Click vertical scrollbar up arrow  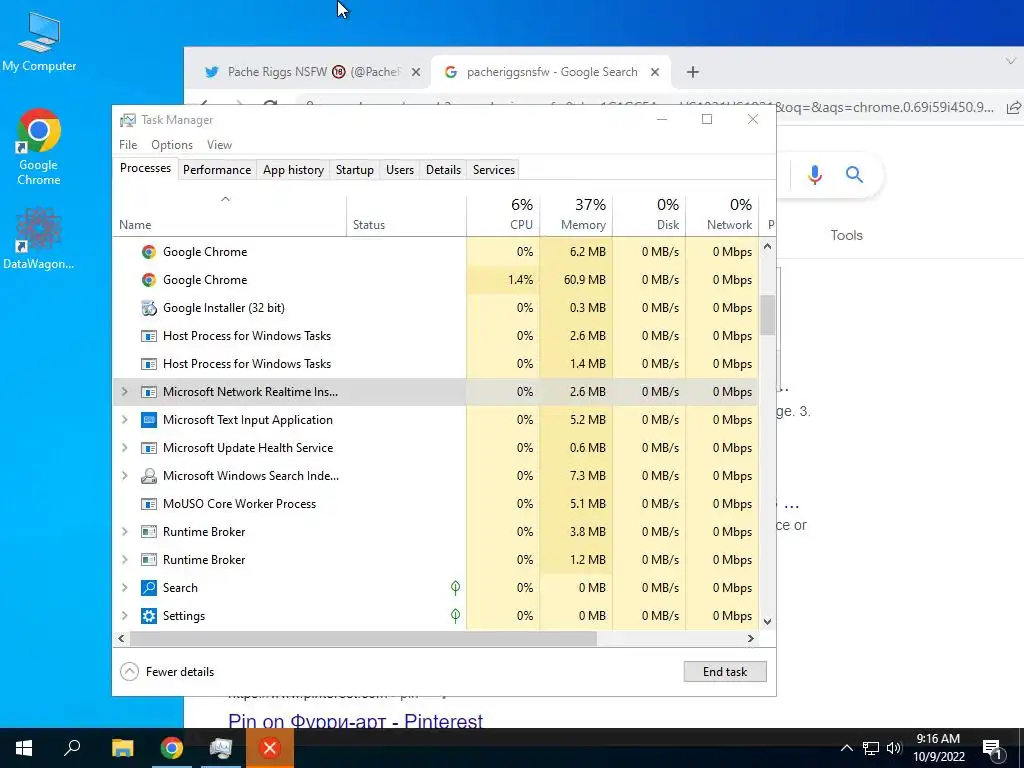[767, 247]
